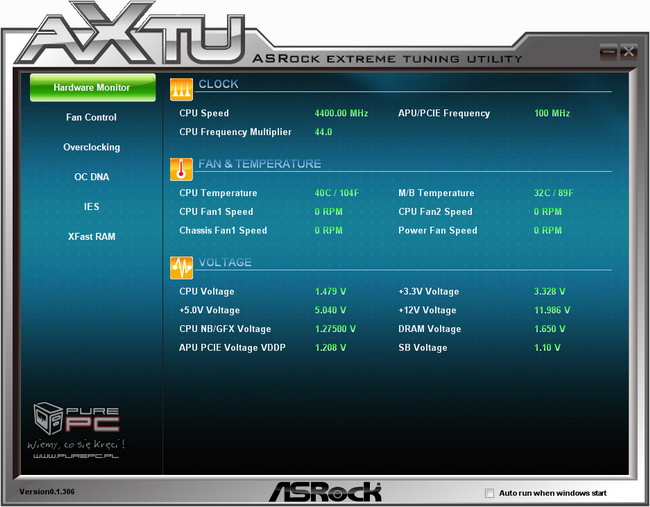This screenshot has width=650, height=507.
Task: Click the ASRock logo at bottom
Action: coord(325,492)
